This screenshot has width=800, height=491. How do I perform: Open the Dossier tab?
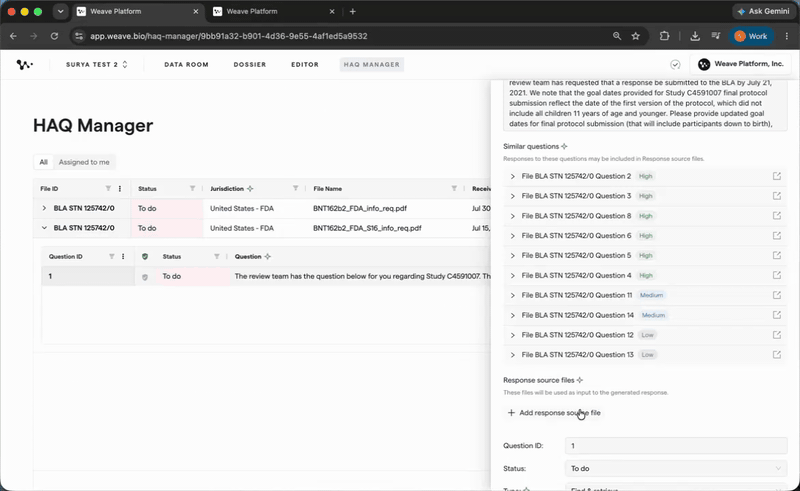249,64
